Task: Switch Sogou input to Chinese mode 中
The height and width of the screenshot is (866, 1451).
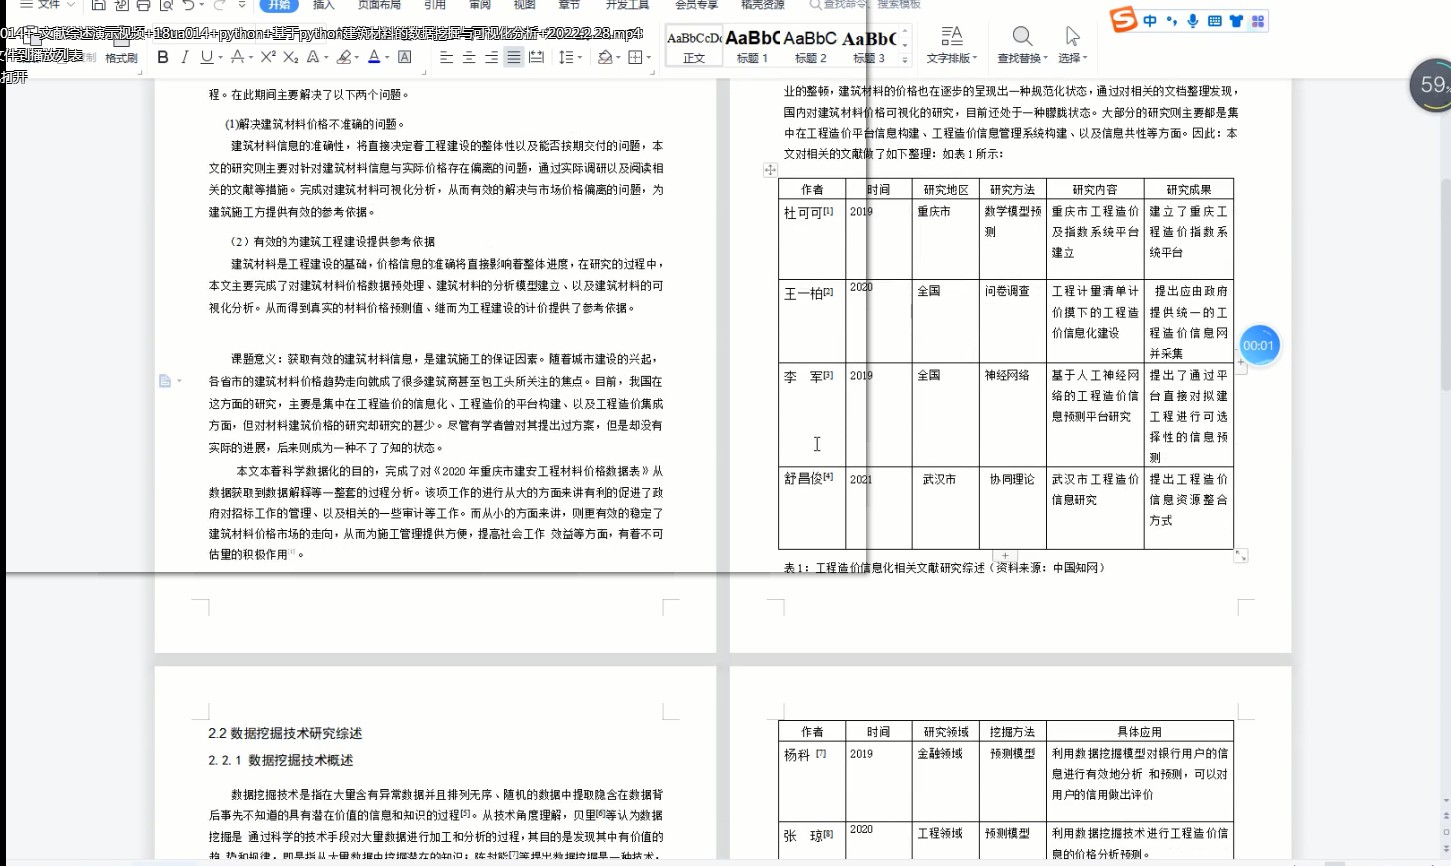Action: click(1150, 20)
